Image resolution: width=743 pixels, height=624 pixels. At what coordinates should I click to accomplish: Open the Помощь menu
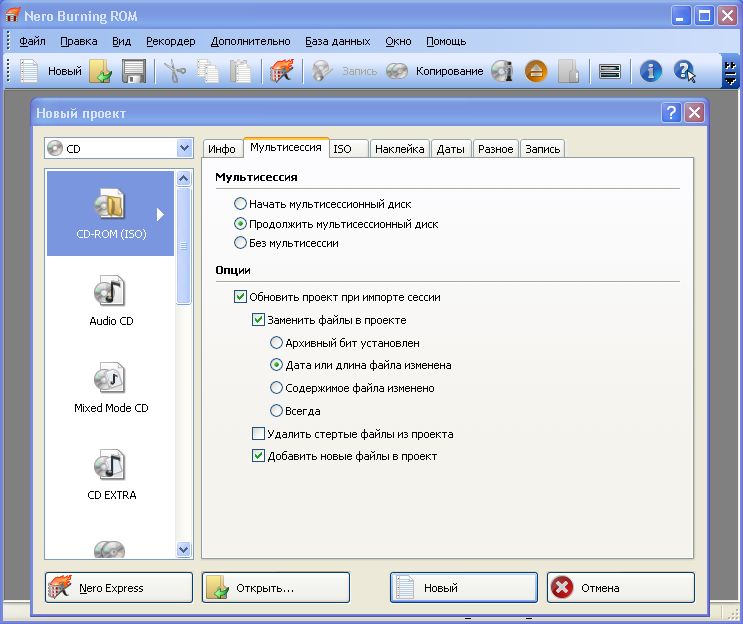point(446,41)
